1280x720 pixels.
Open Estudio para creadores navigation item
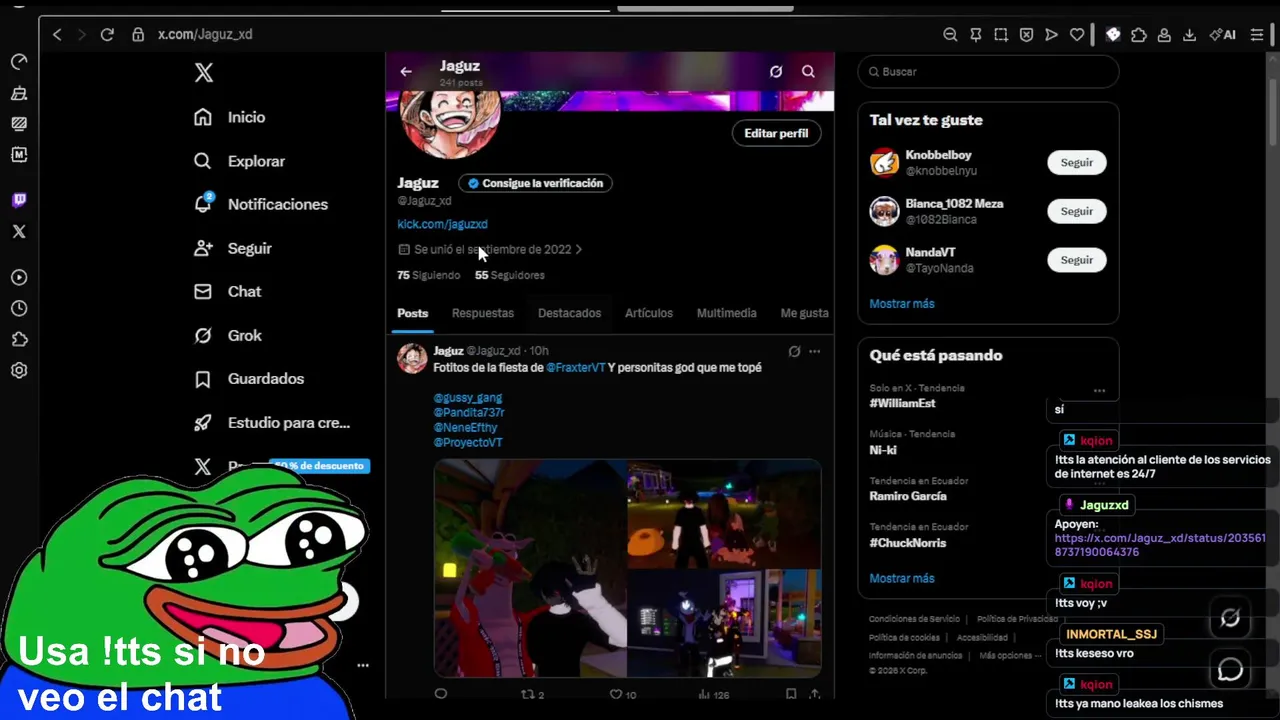point(272,422)
